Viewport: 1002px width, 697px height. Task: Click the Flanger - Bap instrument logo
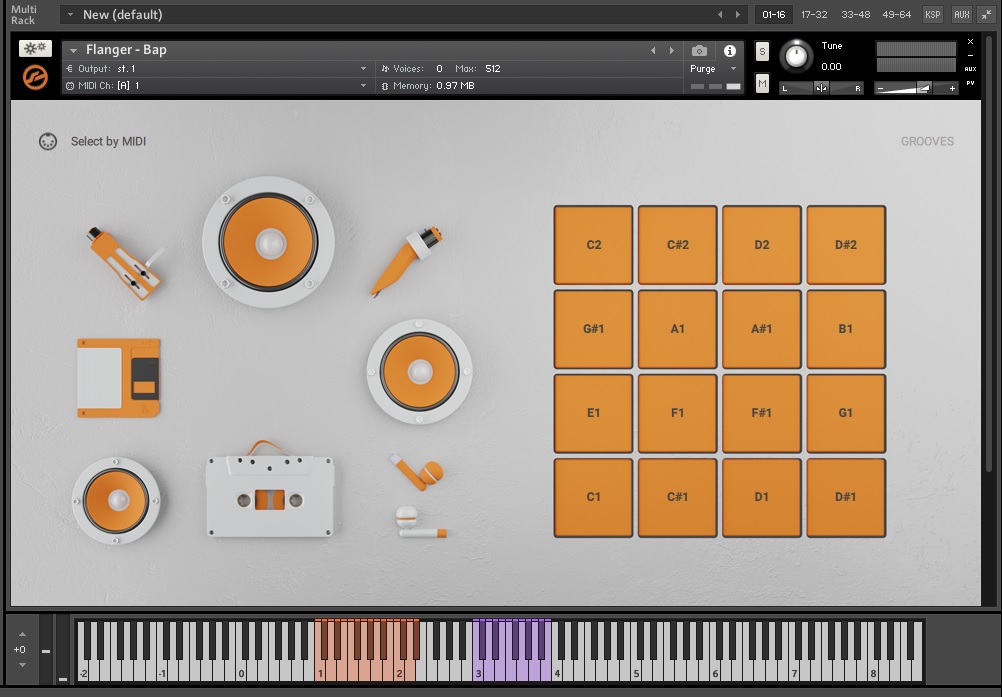[34, 75]
